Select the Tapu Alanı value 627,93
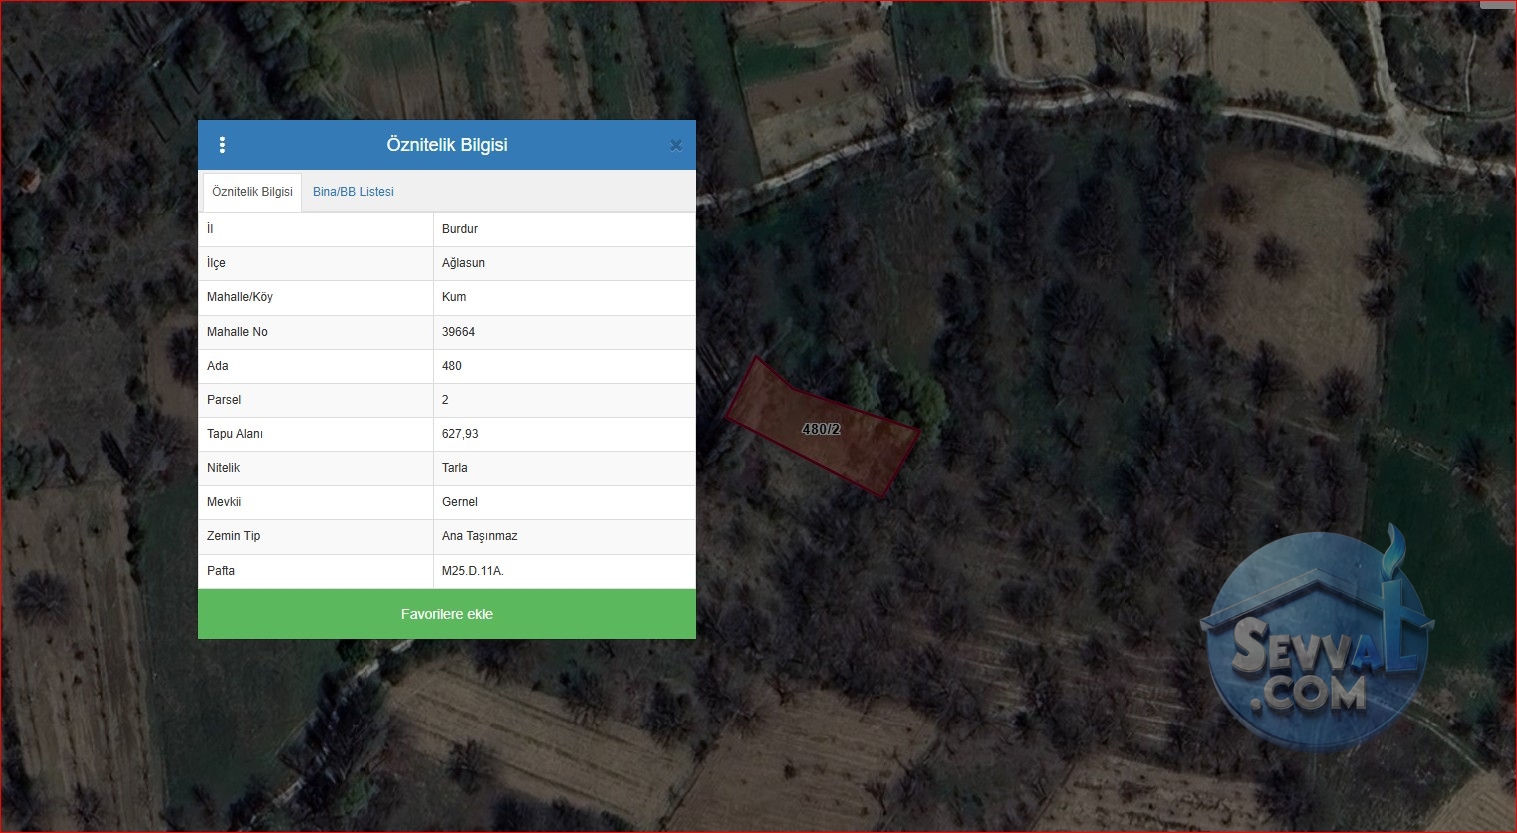This screenshot has height=833, width=1517. [460, 434]
